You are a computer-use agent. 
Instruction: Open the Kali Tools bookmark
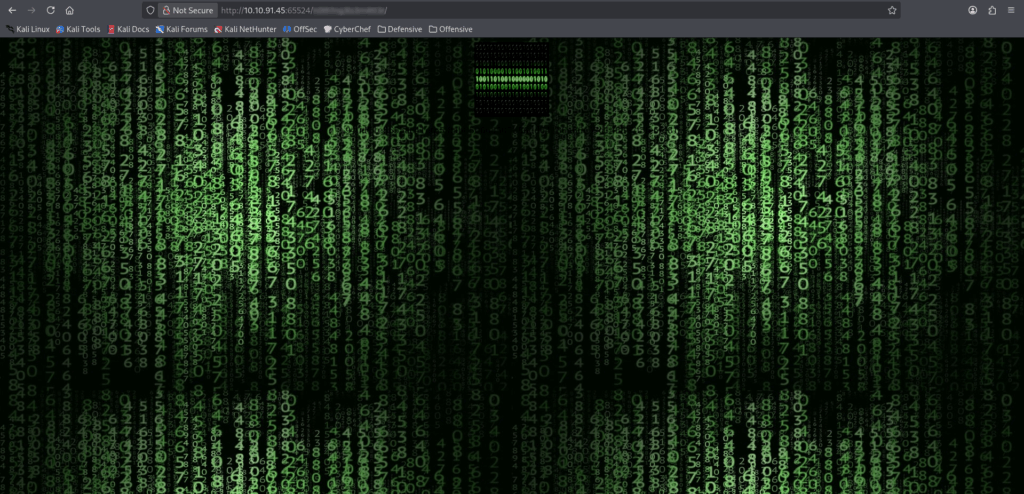pyautogui.click(x=79, y=29)
